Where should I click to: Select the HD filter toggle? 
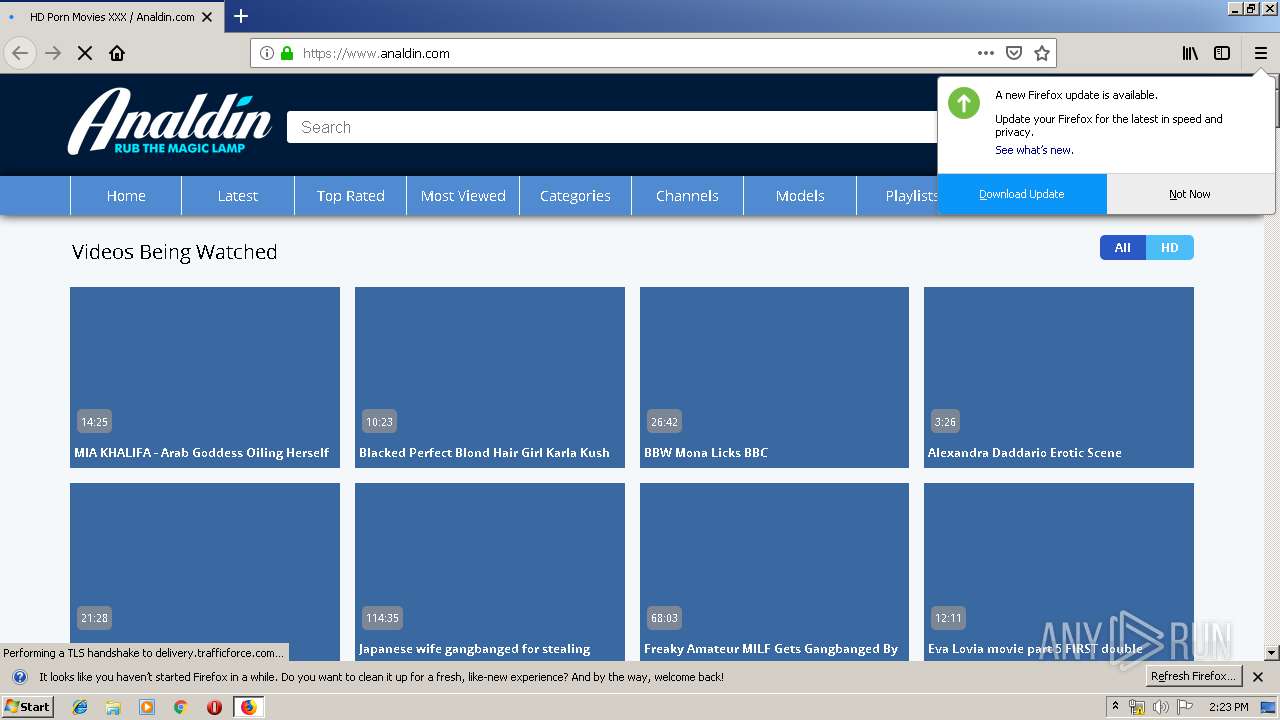(x=1170, y=248)
